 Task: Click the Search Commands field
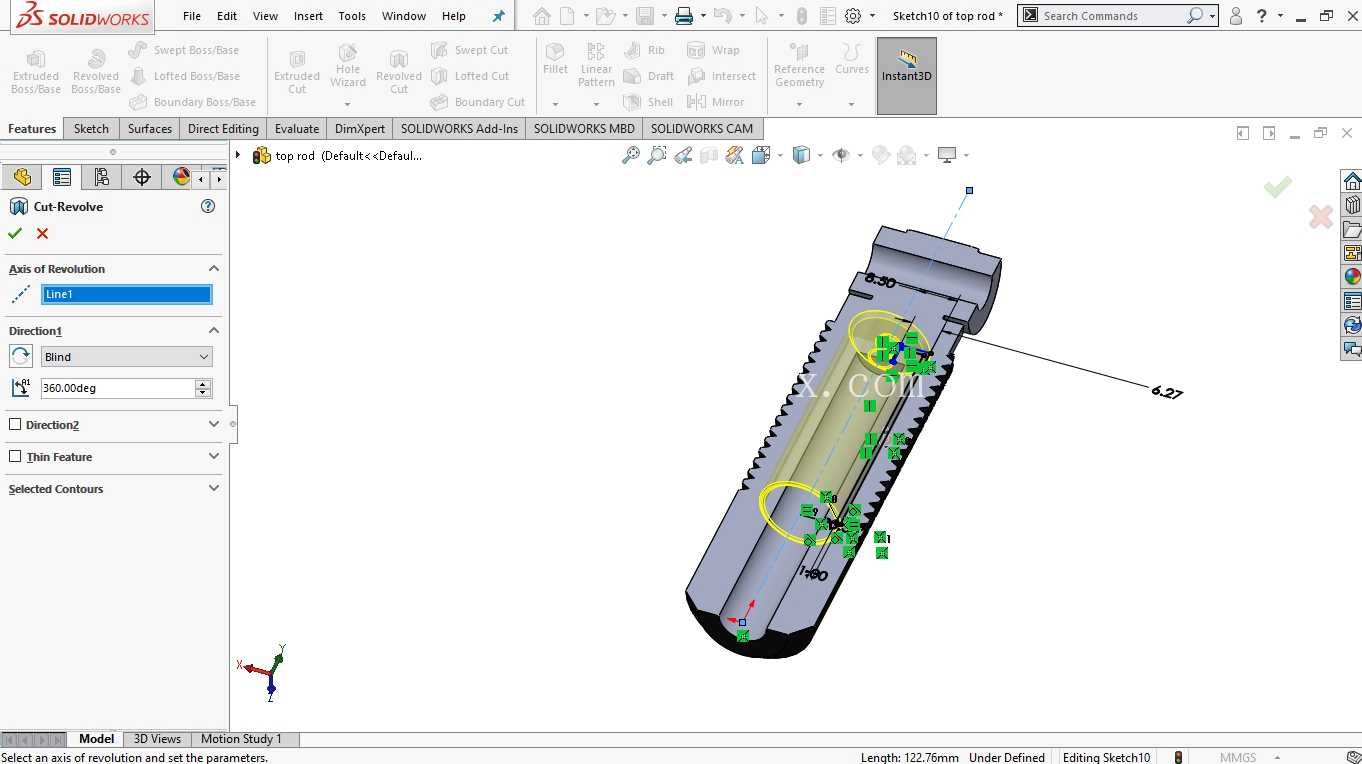click(x=1112, y=16)
